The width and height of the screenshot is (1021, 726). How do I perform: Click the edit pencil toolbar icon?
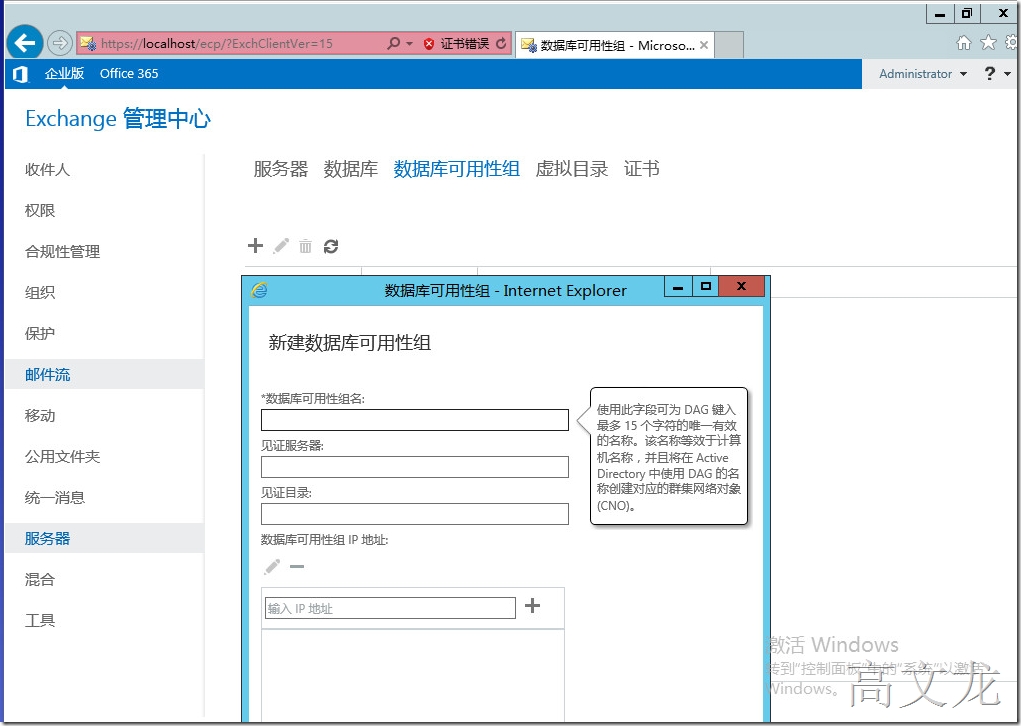[281, 246]
